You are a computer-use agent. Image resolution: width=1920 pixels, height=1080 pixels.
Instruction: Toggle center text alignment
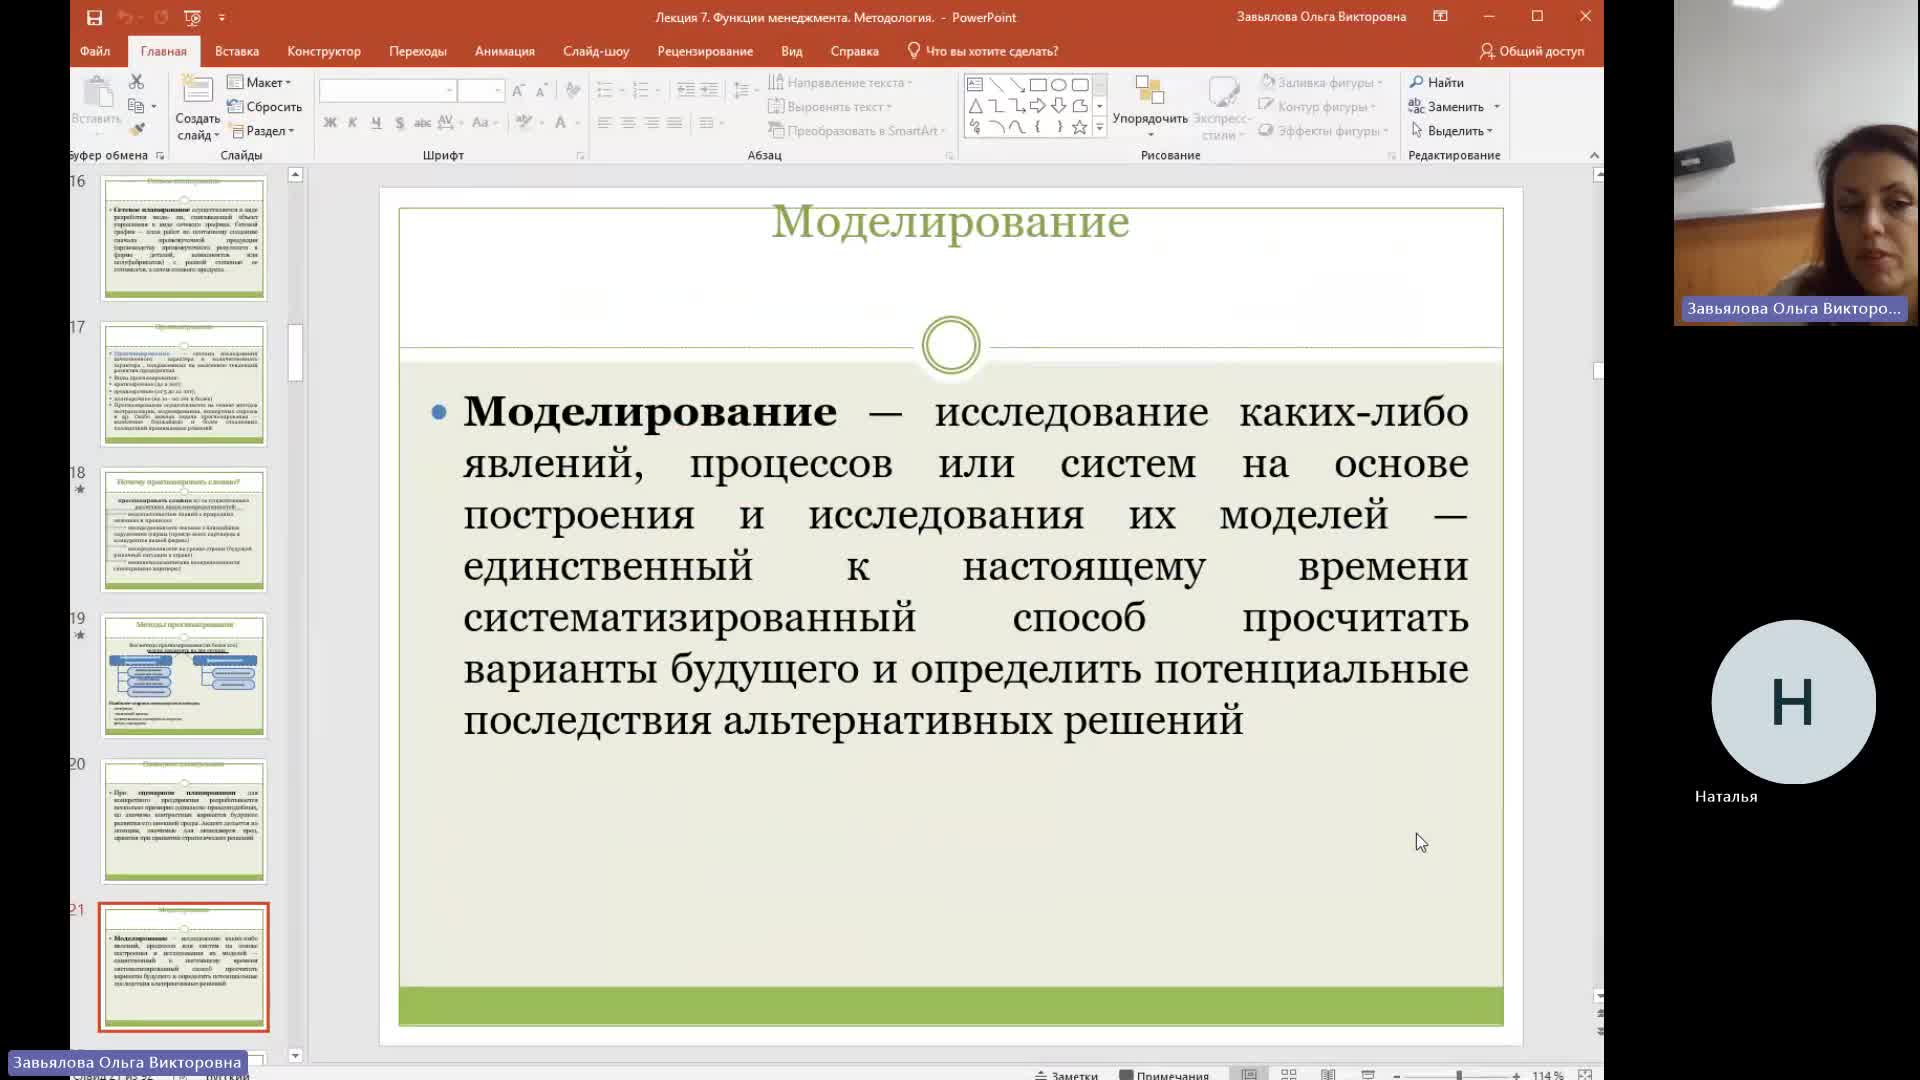click(628, 123)
